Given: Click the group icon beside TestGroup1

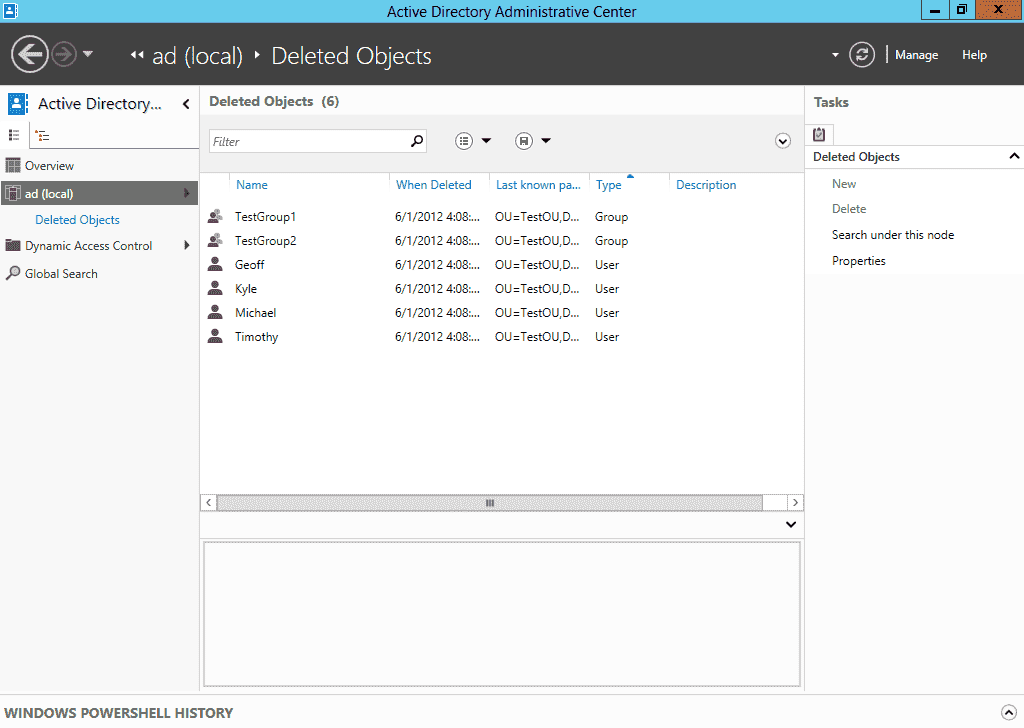Looking at the screenshot, I should [x=214, y=216].
